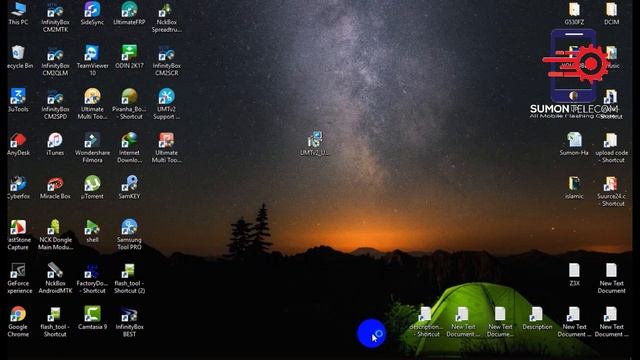Image resolution: width=640 pixels, height=360 pixels.
Task: Open the red Ultimate Multi Tool icon
Action: click(167, 148)
